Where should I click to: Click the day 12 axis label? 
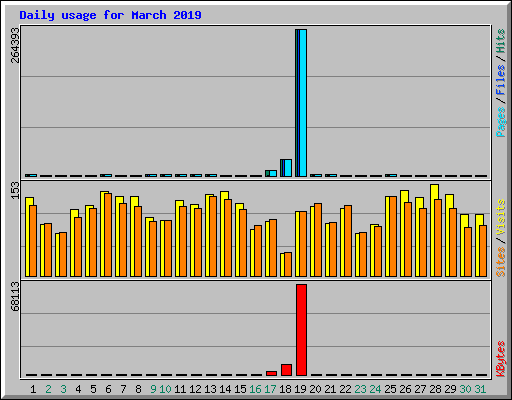click(x=195, y=389)
